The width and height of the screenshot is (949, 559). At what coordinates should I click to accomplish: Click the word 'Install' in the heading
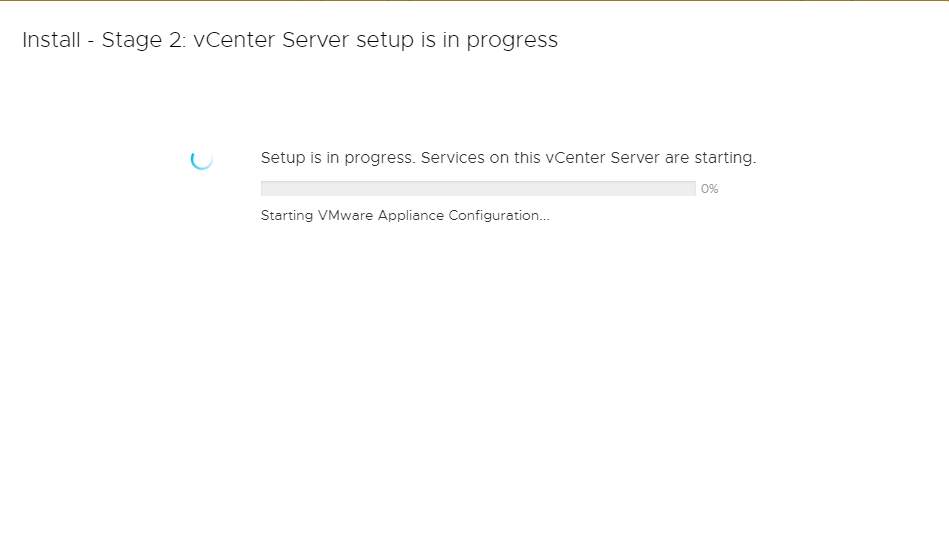point(51,40)
